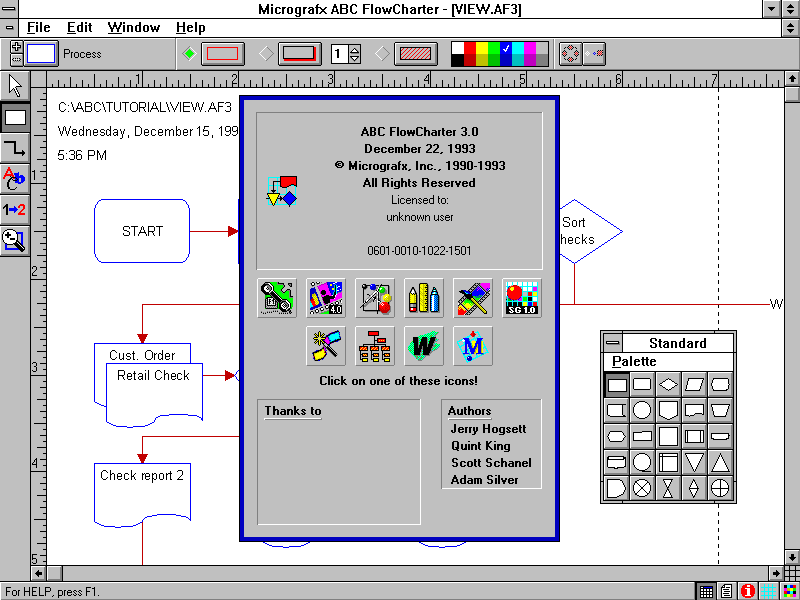800x600 pixels.
Task: Open the Help menu
Action: pos(190,28)
